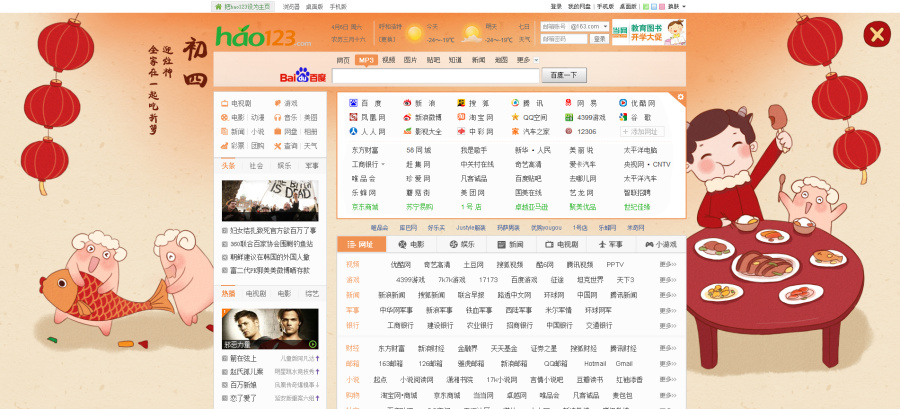Click the 彩票 category icon in sidebar
This screenshot has height=409, width=900.
[x=224, y=146]
